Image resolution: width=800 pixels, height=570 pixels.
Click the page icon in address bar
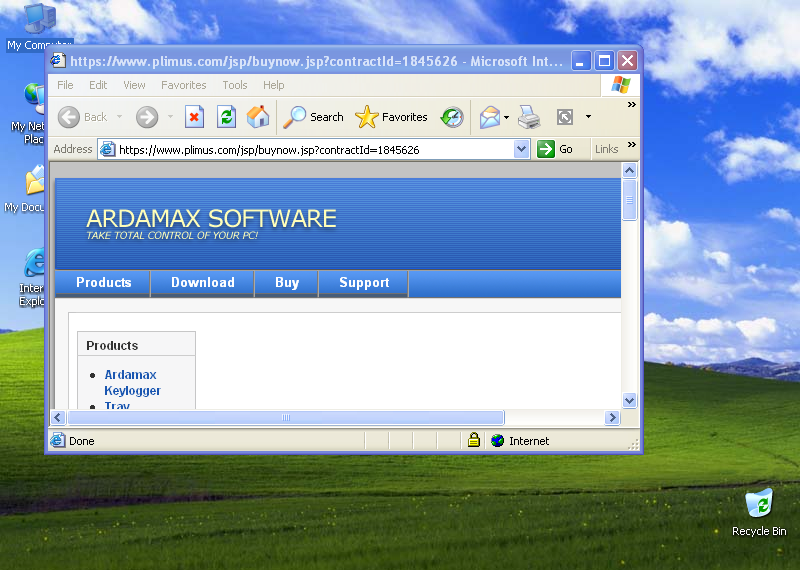click(x=107, y=150)
